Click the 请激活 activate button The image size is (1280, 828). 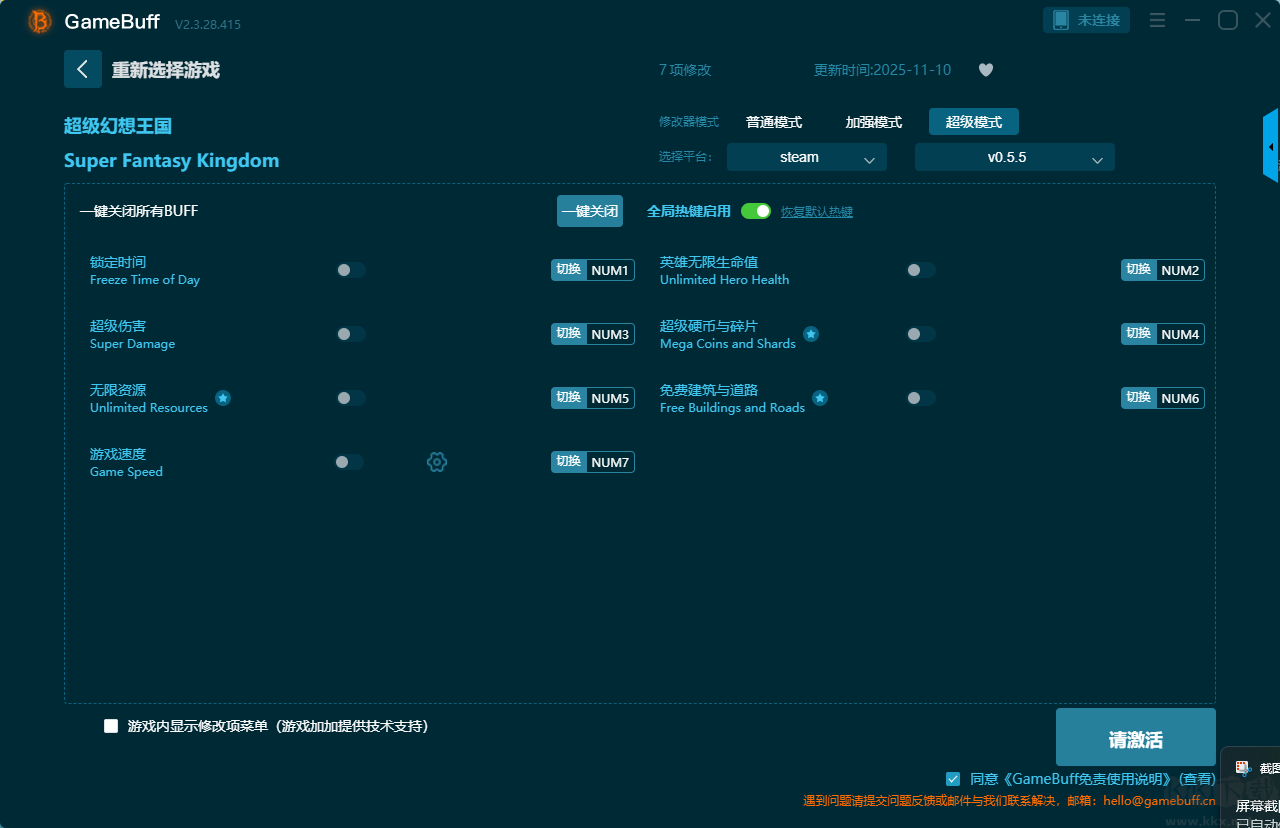click(1136, 737)
